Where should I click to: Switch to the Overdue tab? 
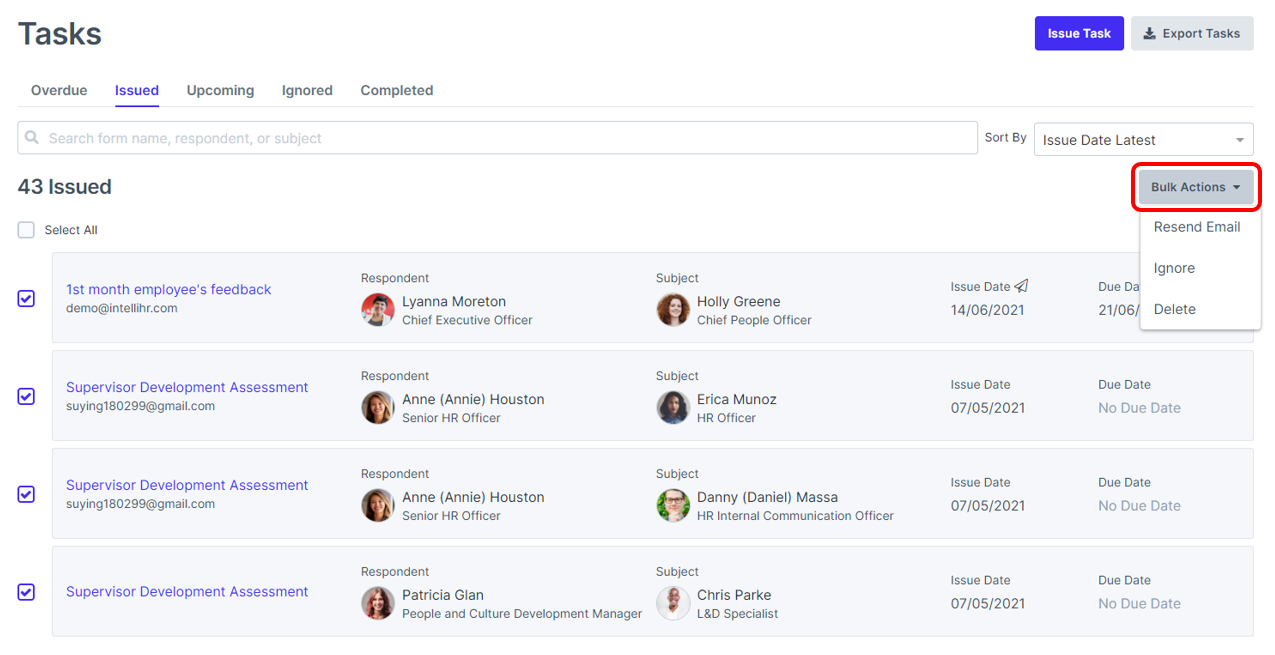58,90
